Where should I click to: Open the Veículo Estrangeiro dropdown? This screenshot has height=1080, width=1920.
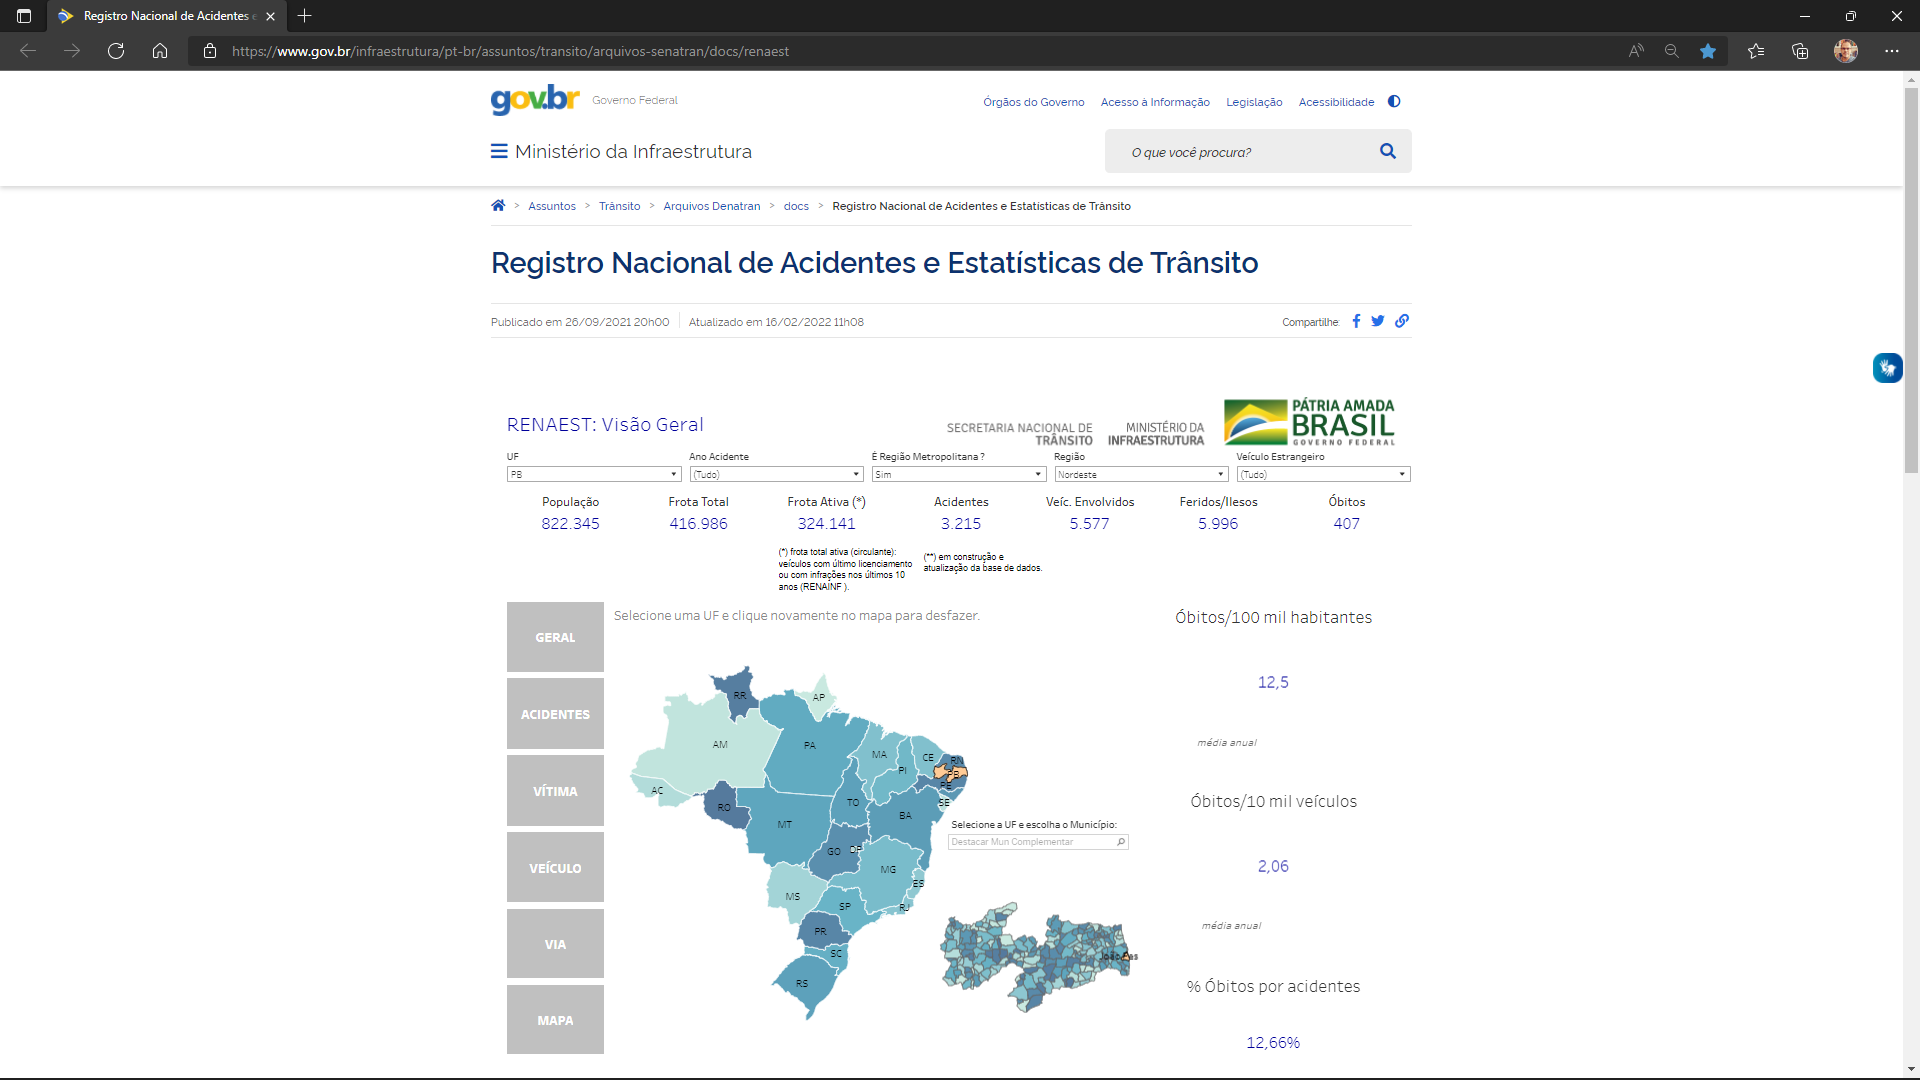coord(1323,474)
